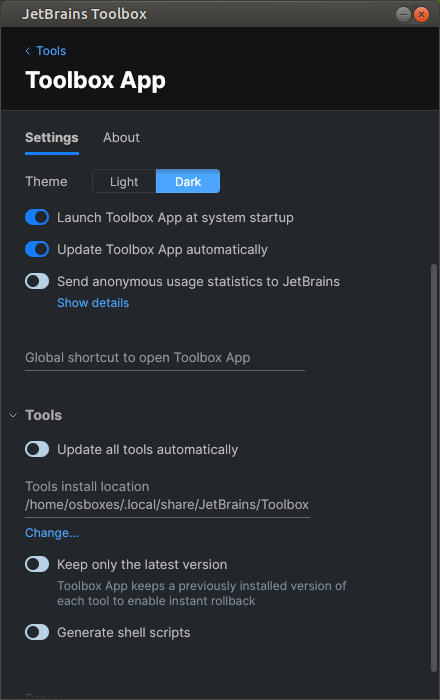Choose the Dark theme option
Viewport: 440px width, 700px height.
(x=188, y=181)
